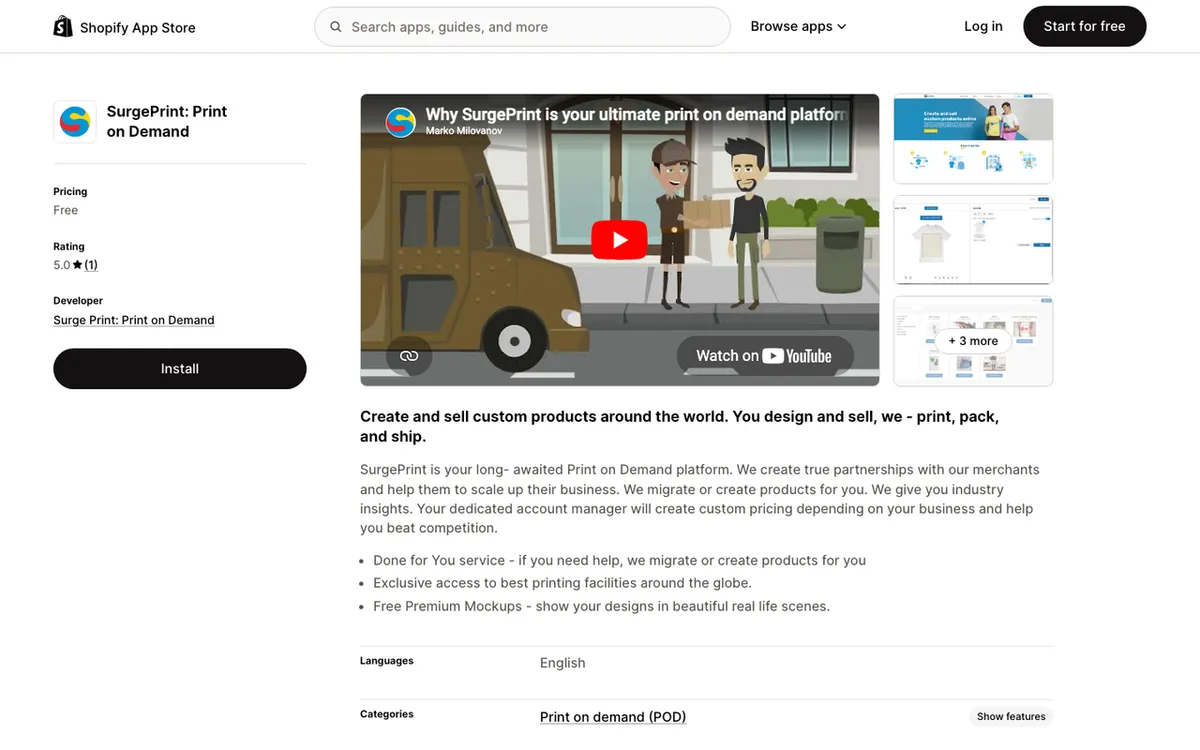Open the first screenshot thumbnail
This screenshot has width=1200, height=750.
tap(973, 138)
